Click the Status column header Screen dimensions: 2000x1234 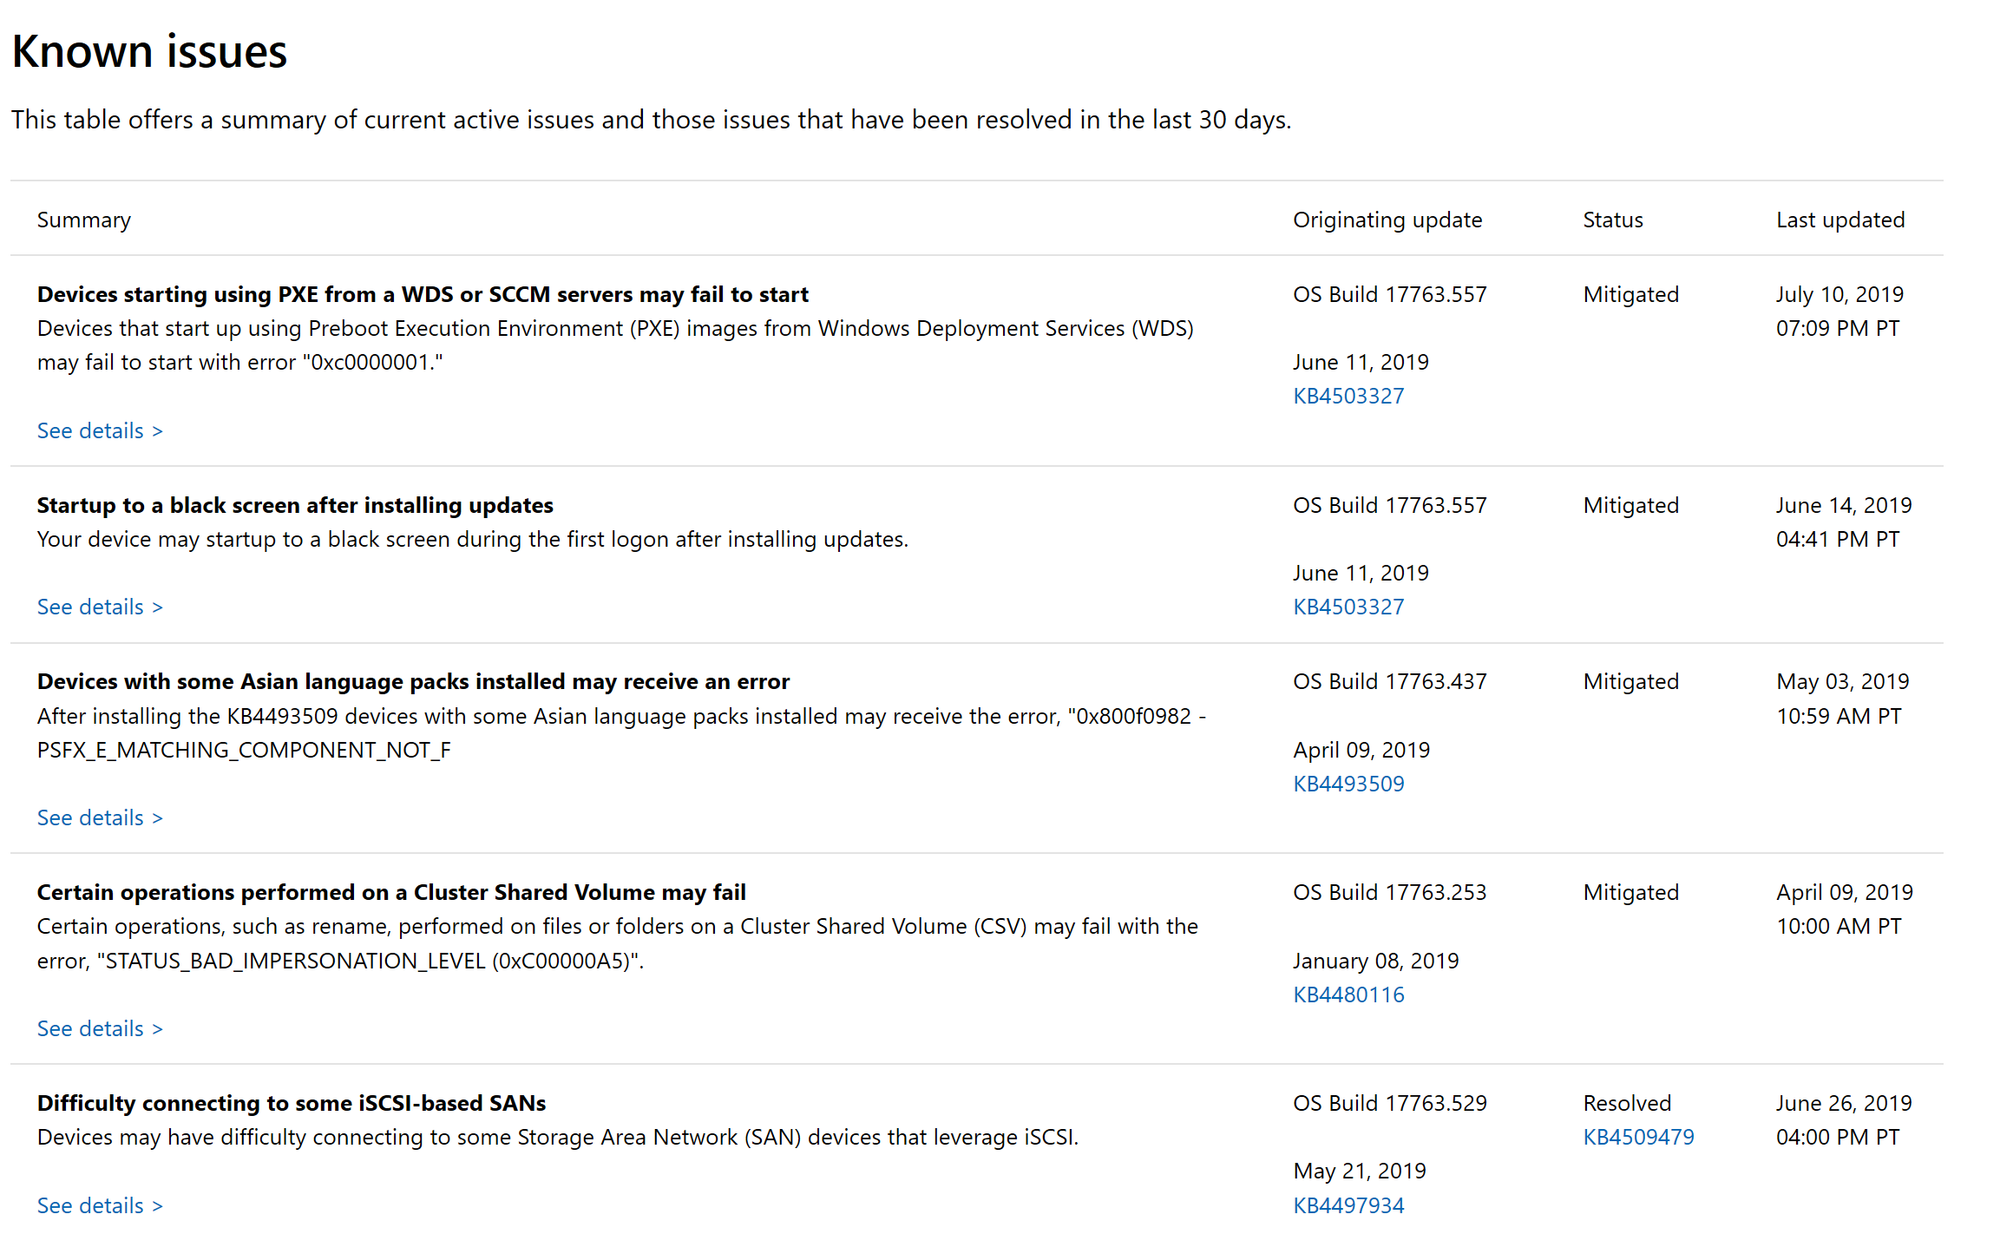click(x=1612, y=219)
